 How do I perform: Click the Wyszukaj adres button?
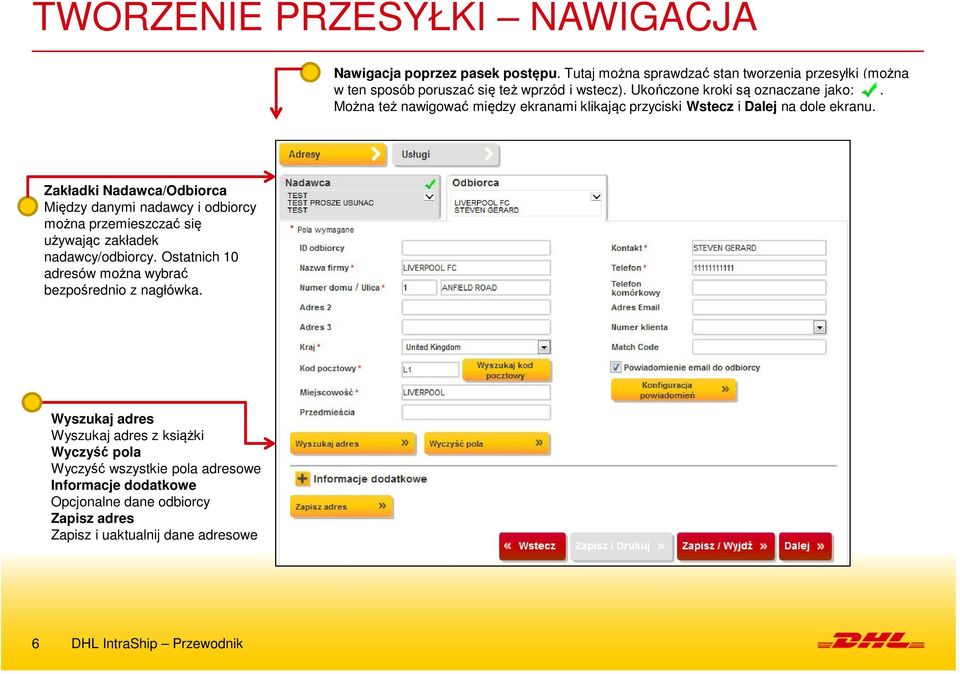(353, 444)
